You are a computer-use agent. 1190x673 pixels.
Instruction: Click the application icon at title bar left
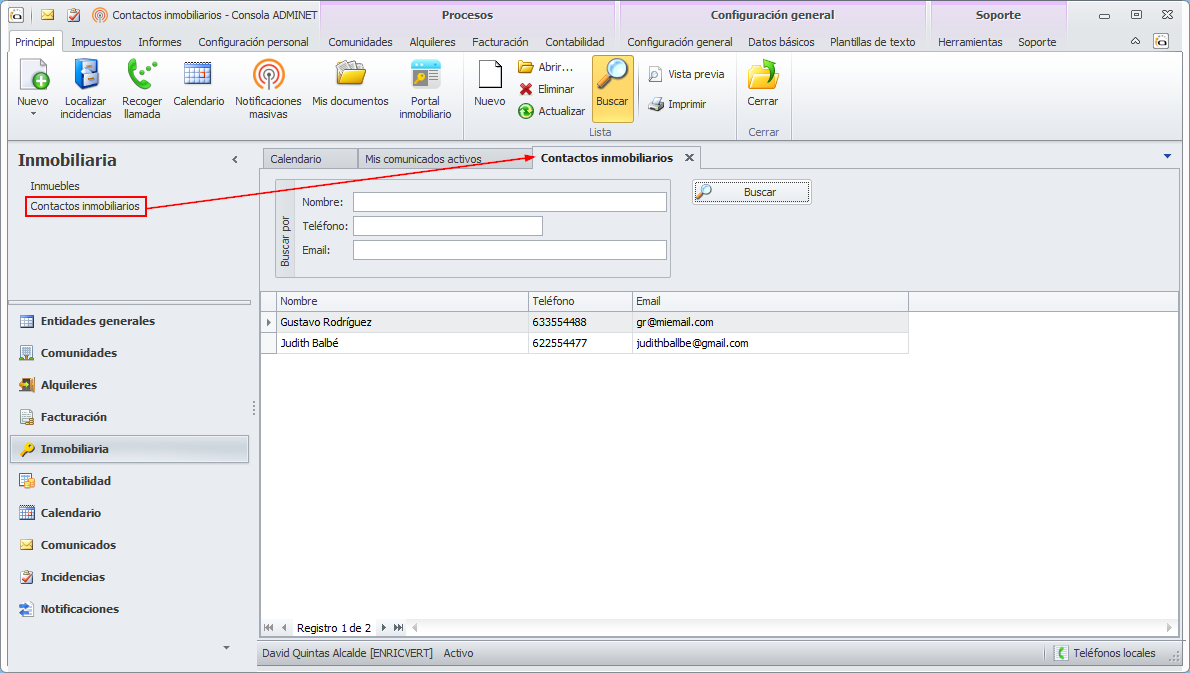point(16,14)
